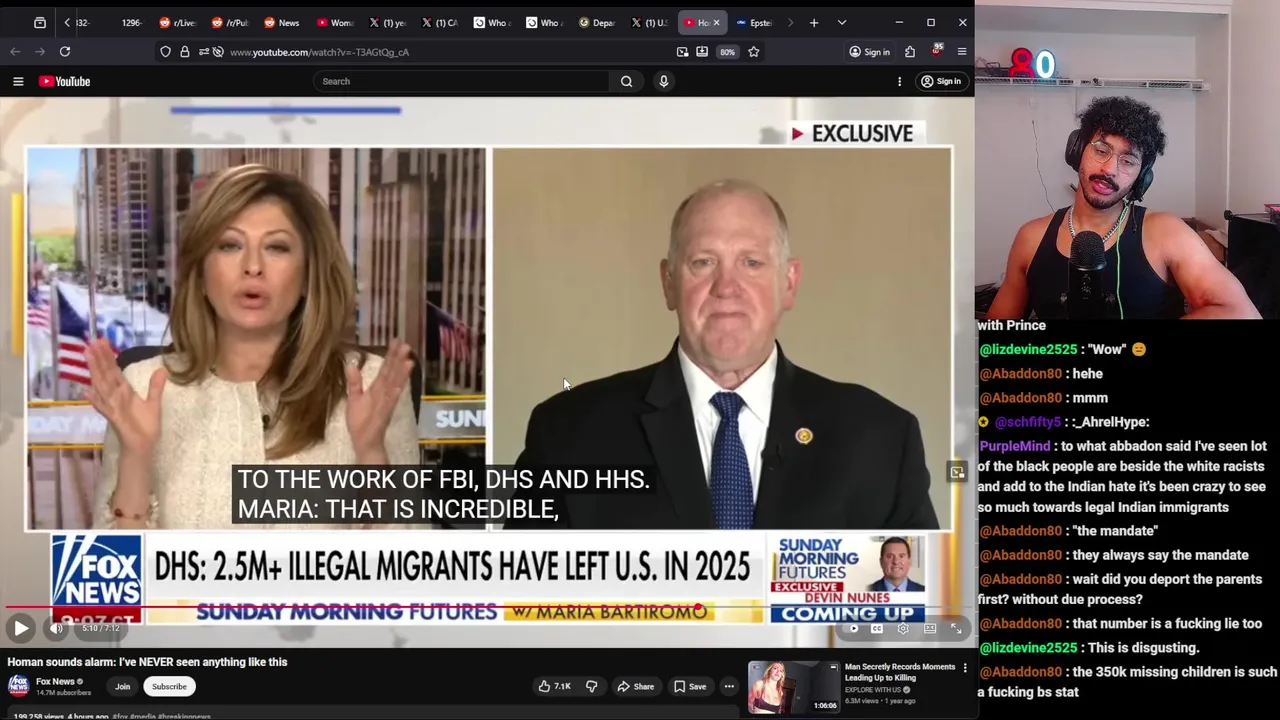This screenshot has width=1280, height=720.
Task: Reset the 80% zoom level badge
Action: pyautogui.click(x=727, y=52)
